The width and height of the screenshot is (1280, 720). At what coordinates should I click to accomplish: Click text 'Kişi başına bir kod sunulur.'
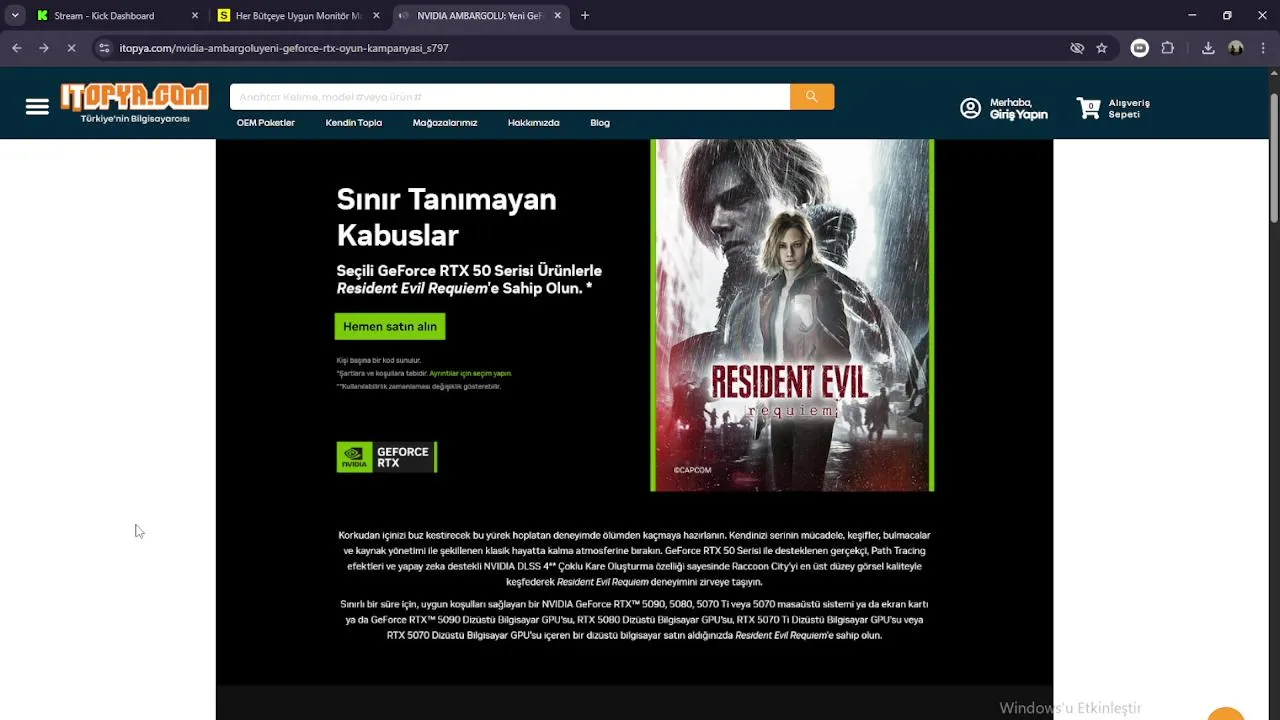[379, 360]
